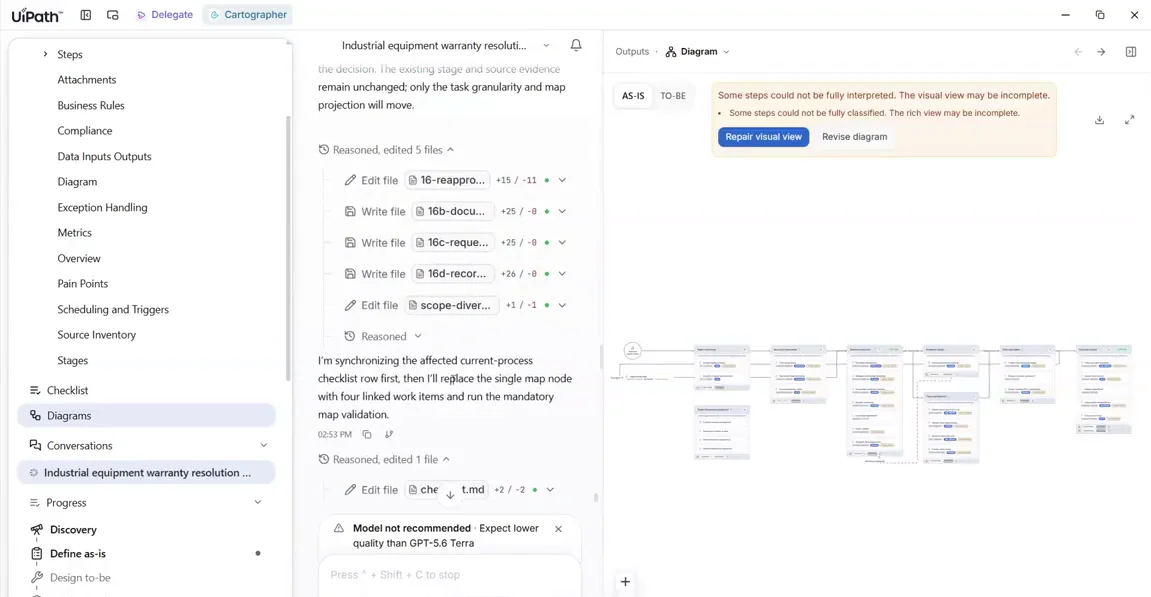Click the new window icon beside Delegate
Image resolution: width=1151 pixels, height=597 pixels.
point(112,15)
